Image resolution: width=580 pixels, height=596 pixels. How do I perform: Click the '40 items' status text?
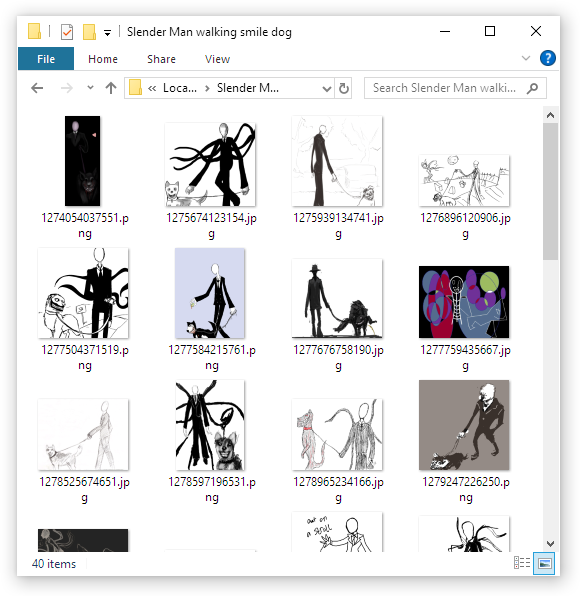coord(54,564)
